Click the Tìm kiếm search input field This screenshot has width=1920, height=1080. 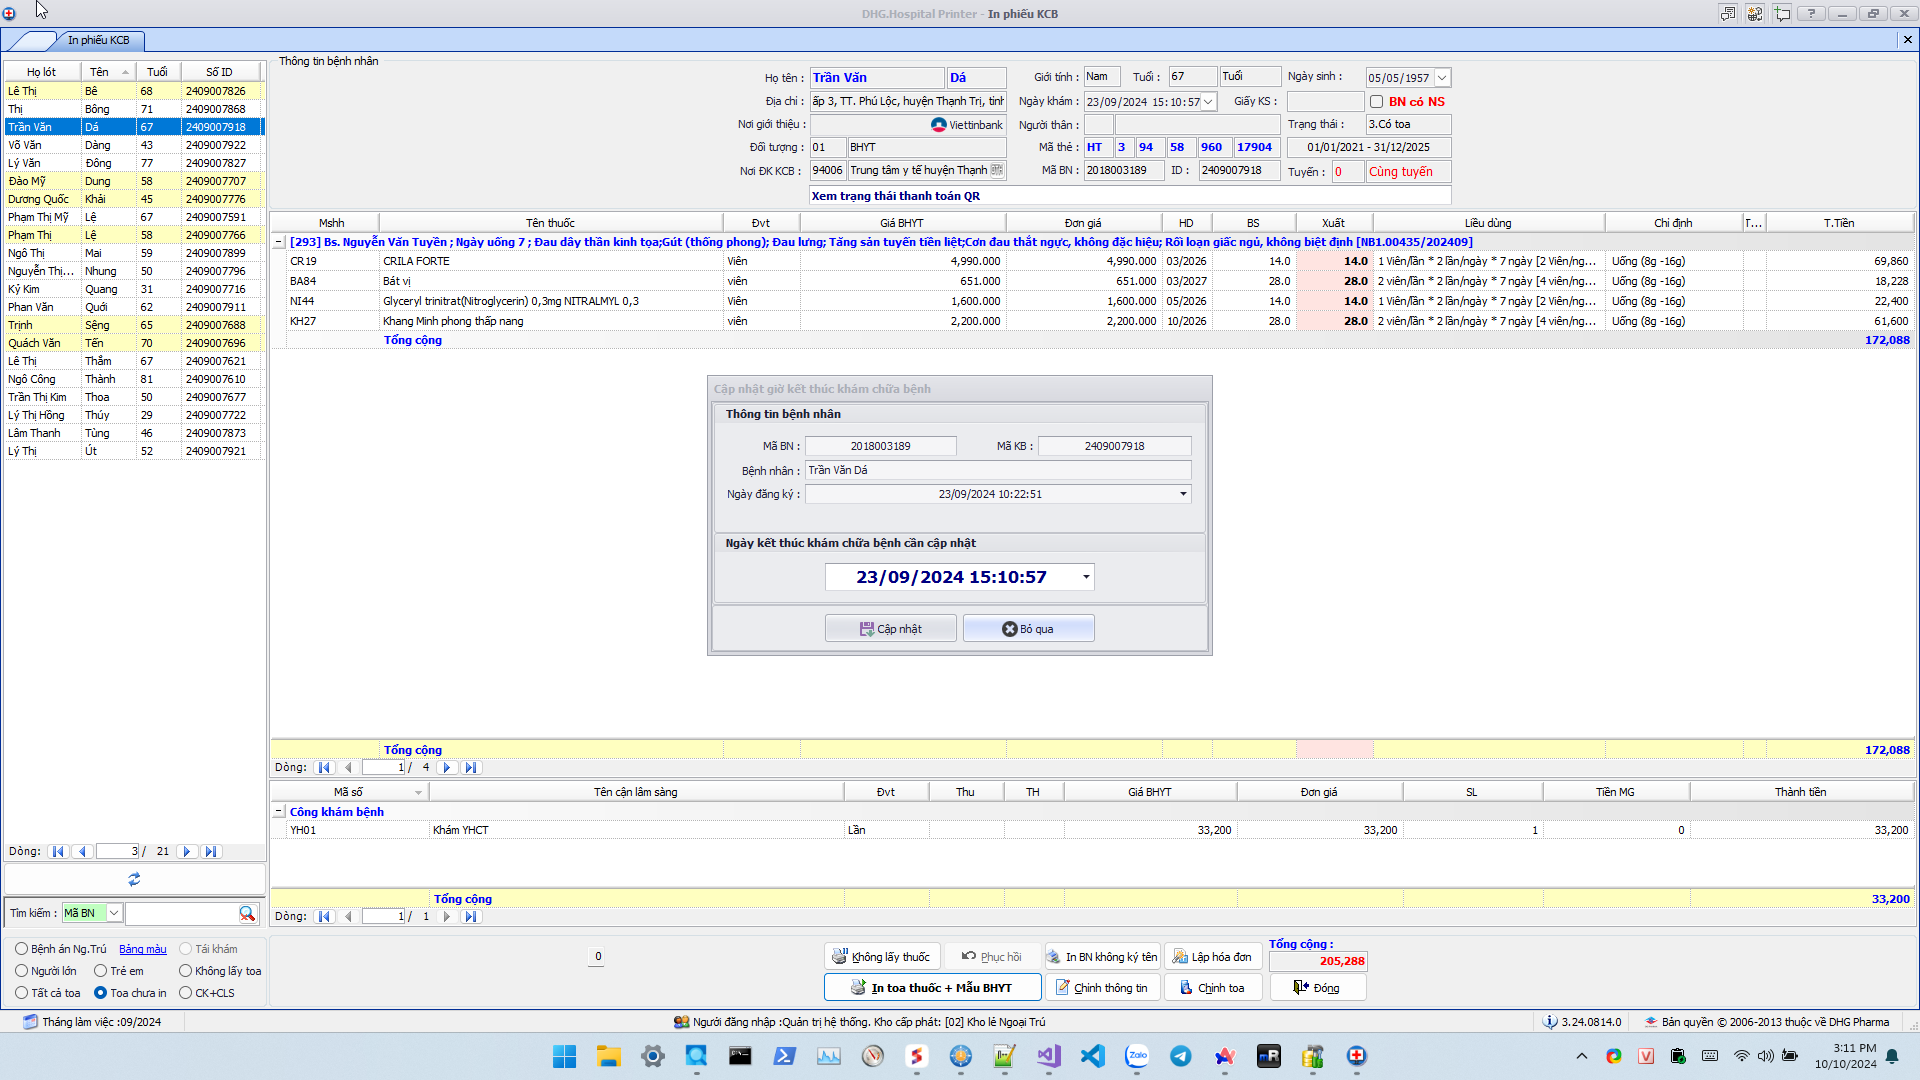point(182,913)
